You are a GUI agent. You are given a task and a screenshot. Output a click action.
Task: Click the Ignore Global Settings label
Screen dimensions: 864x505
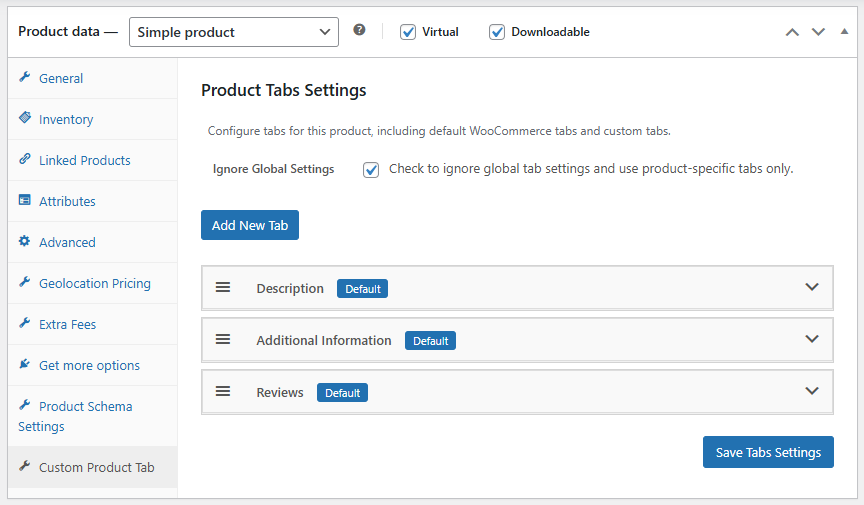(x=273, y=169)
